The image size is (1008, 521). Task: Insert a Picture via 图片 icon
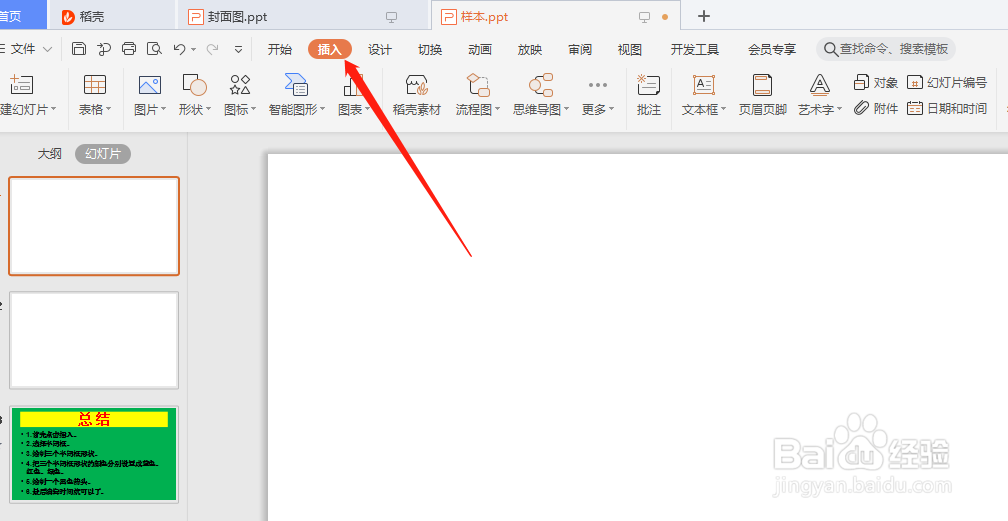pyautogui.click(x=150, y=84)
